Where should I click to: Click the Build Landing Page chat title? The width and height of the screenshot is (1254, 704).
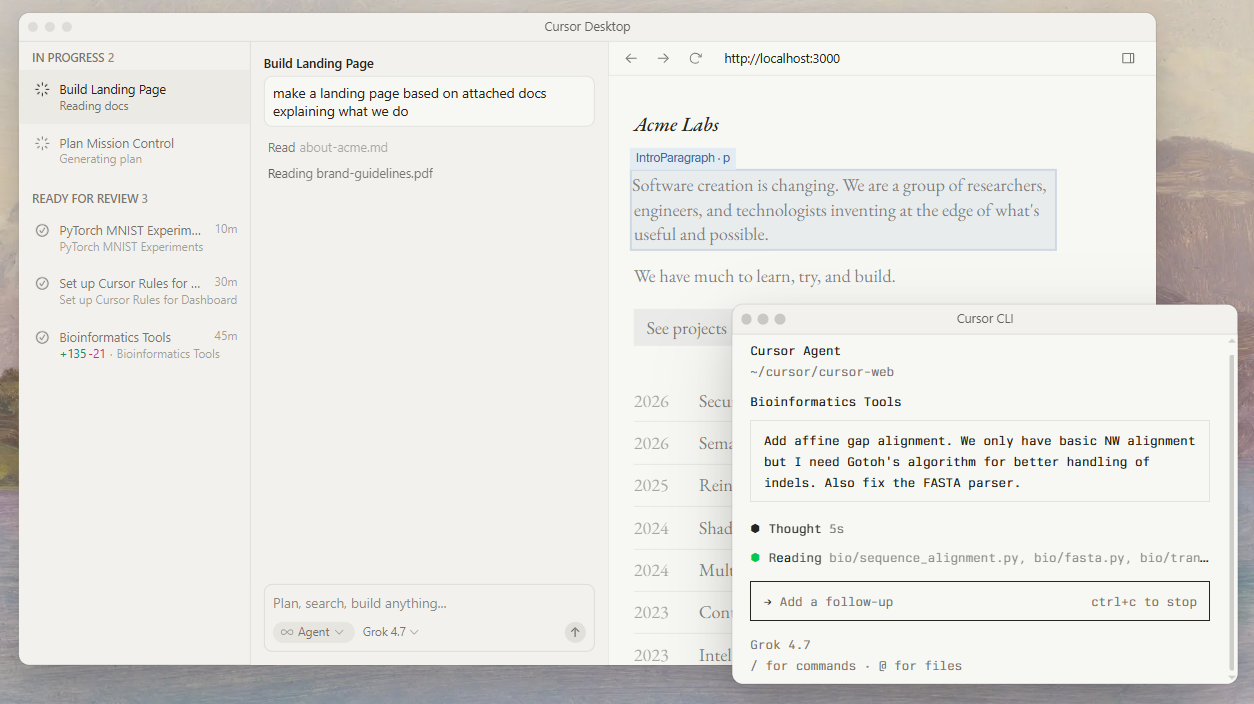coord(319,63)
